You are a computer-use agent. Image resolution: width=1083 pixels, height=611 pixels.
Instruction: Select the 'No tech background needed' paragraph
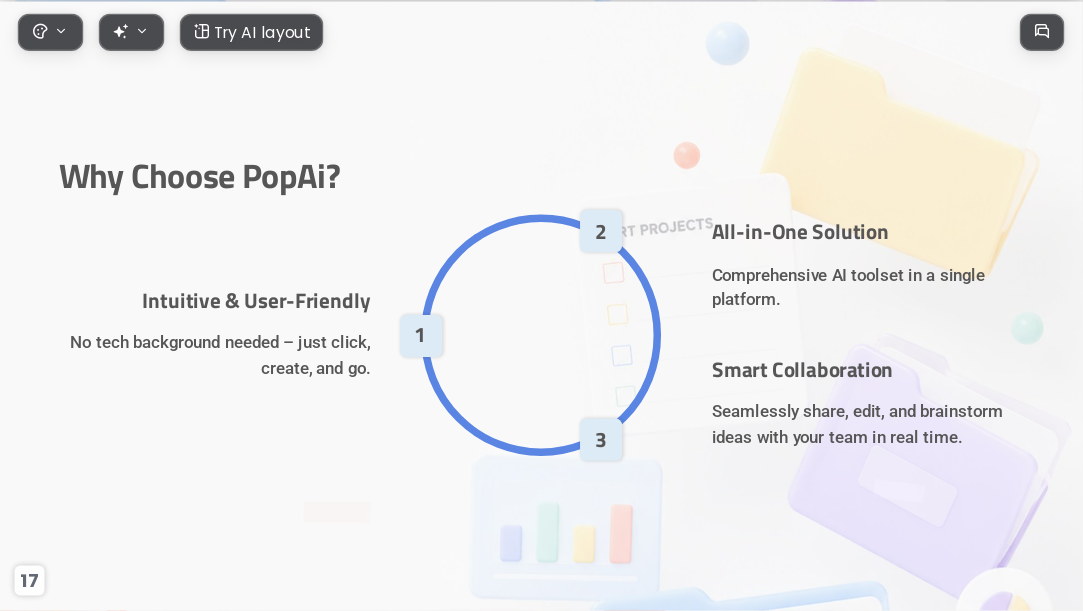tap(220, 355)
